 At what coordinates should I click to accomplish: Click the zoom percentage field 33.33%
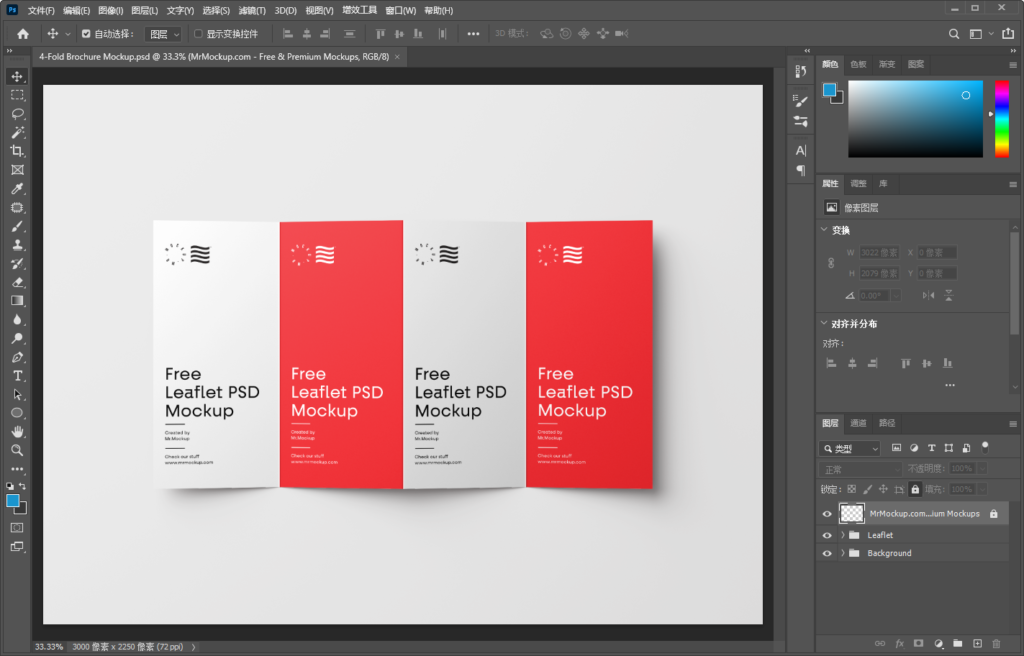(49, 647)
